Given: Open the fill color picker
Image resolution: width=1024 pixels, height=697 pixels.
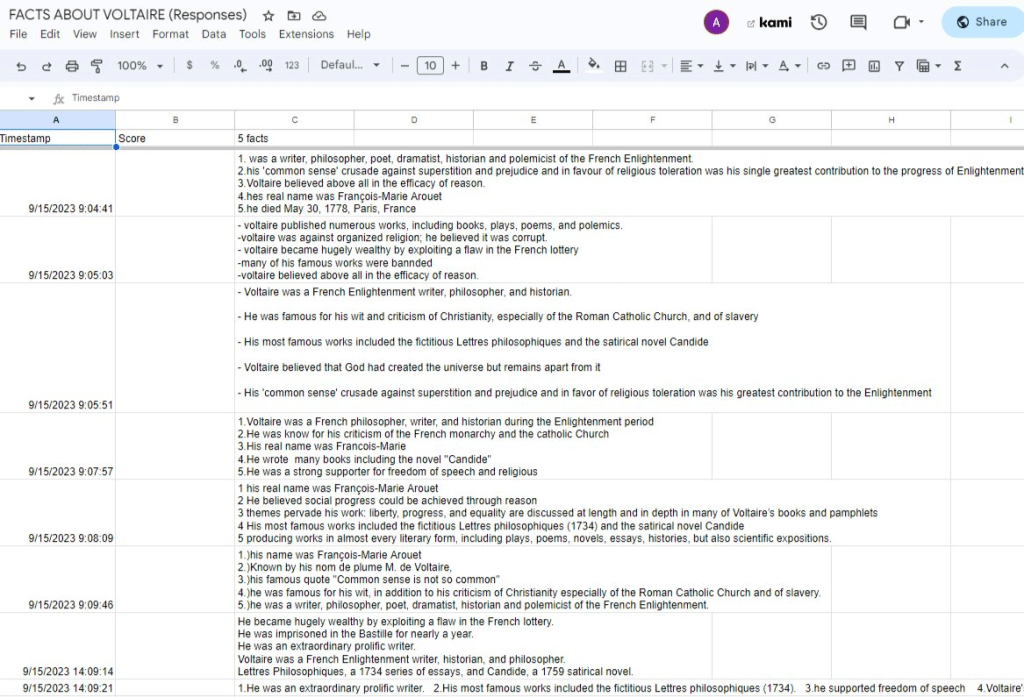Looking at the screenshot, I should click(x=594, y=66).
